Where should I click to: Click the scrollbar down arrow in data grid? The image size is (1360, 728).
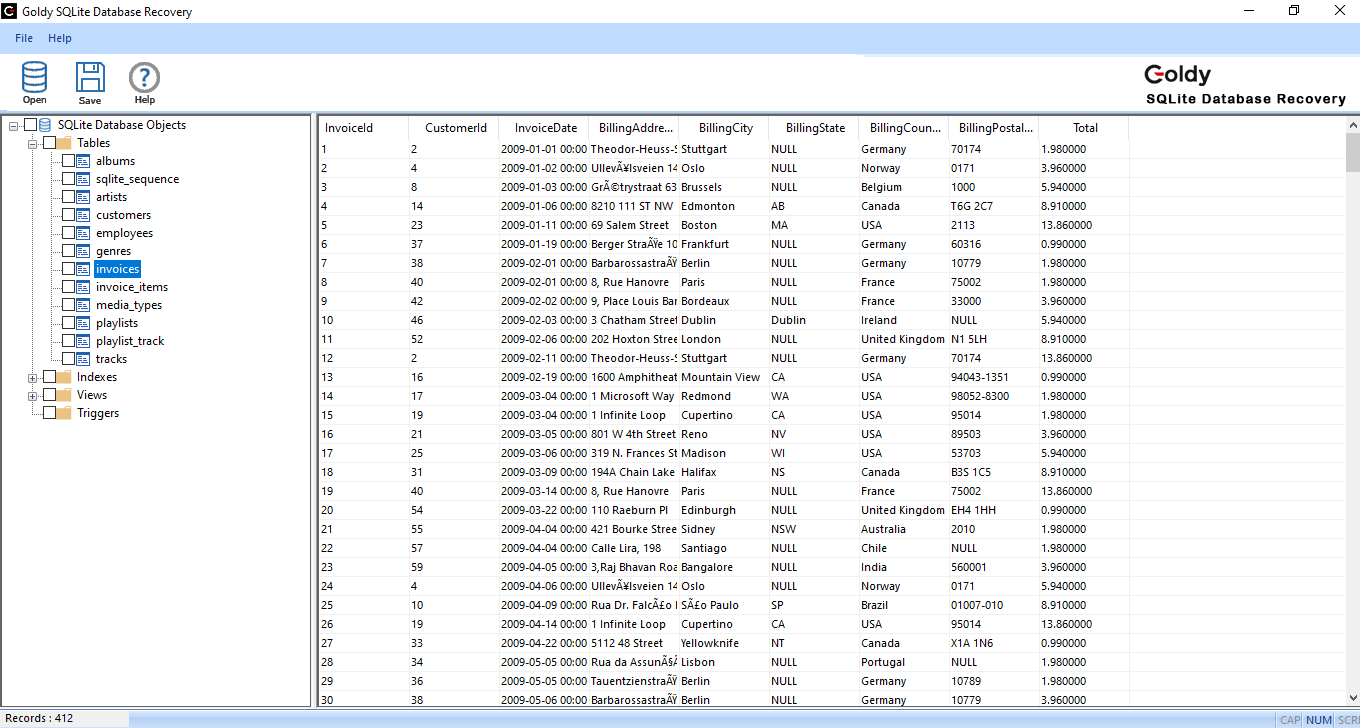(x=1352, y=698)
